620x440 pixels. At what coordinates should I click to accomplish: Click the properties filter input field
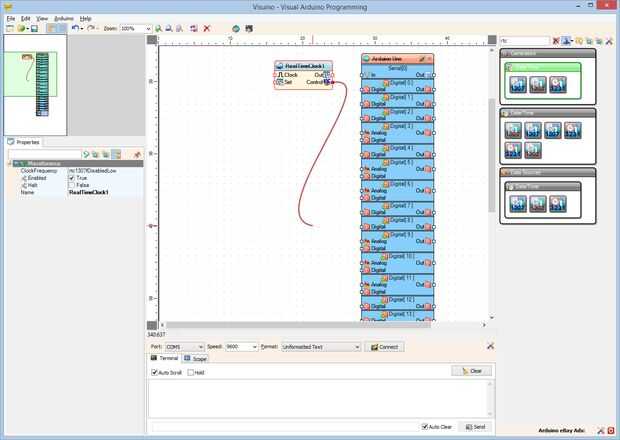44,155
